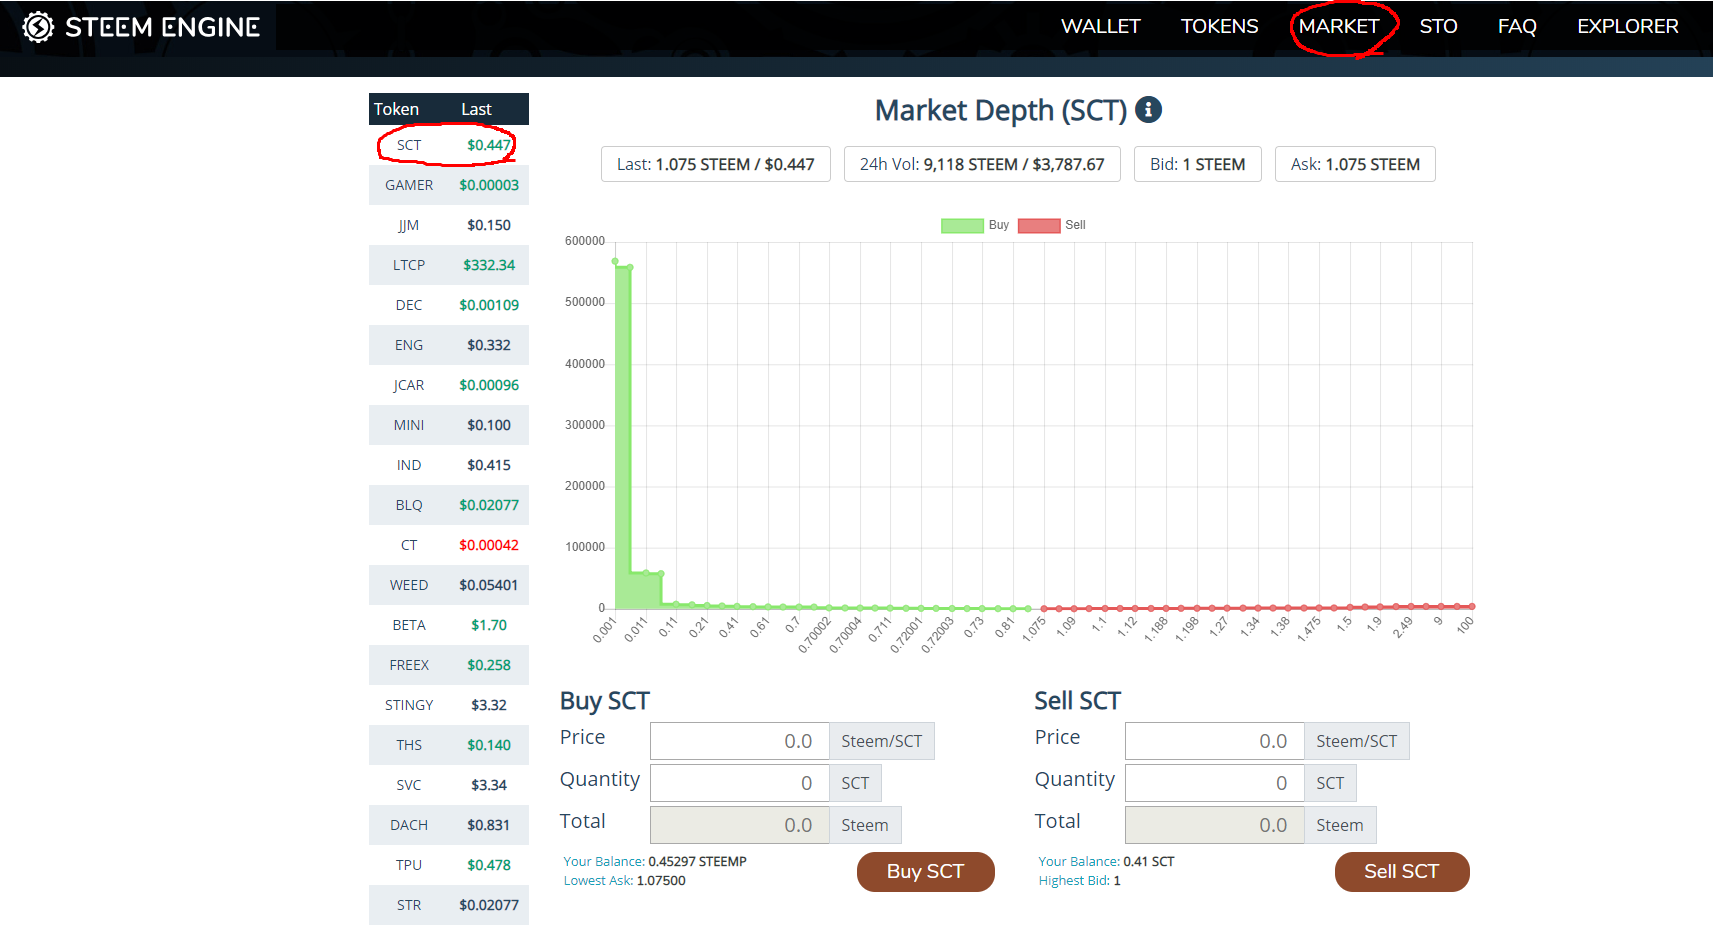Select the BLQ token row
1713x928 pixels.
[449, 505]
